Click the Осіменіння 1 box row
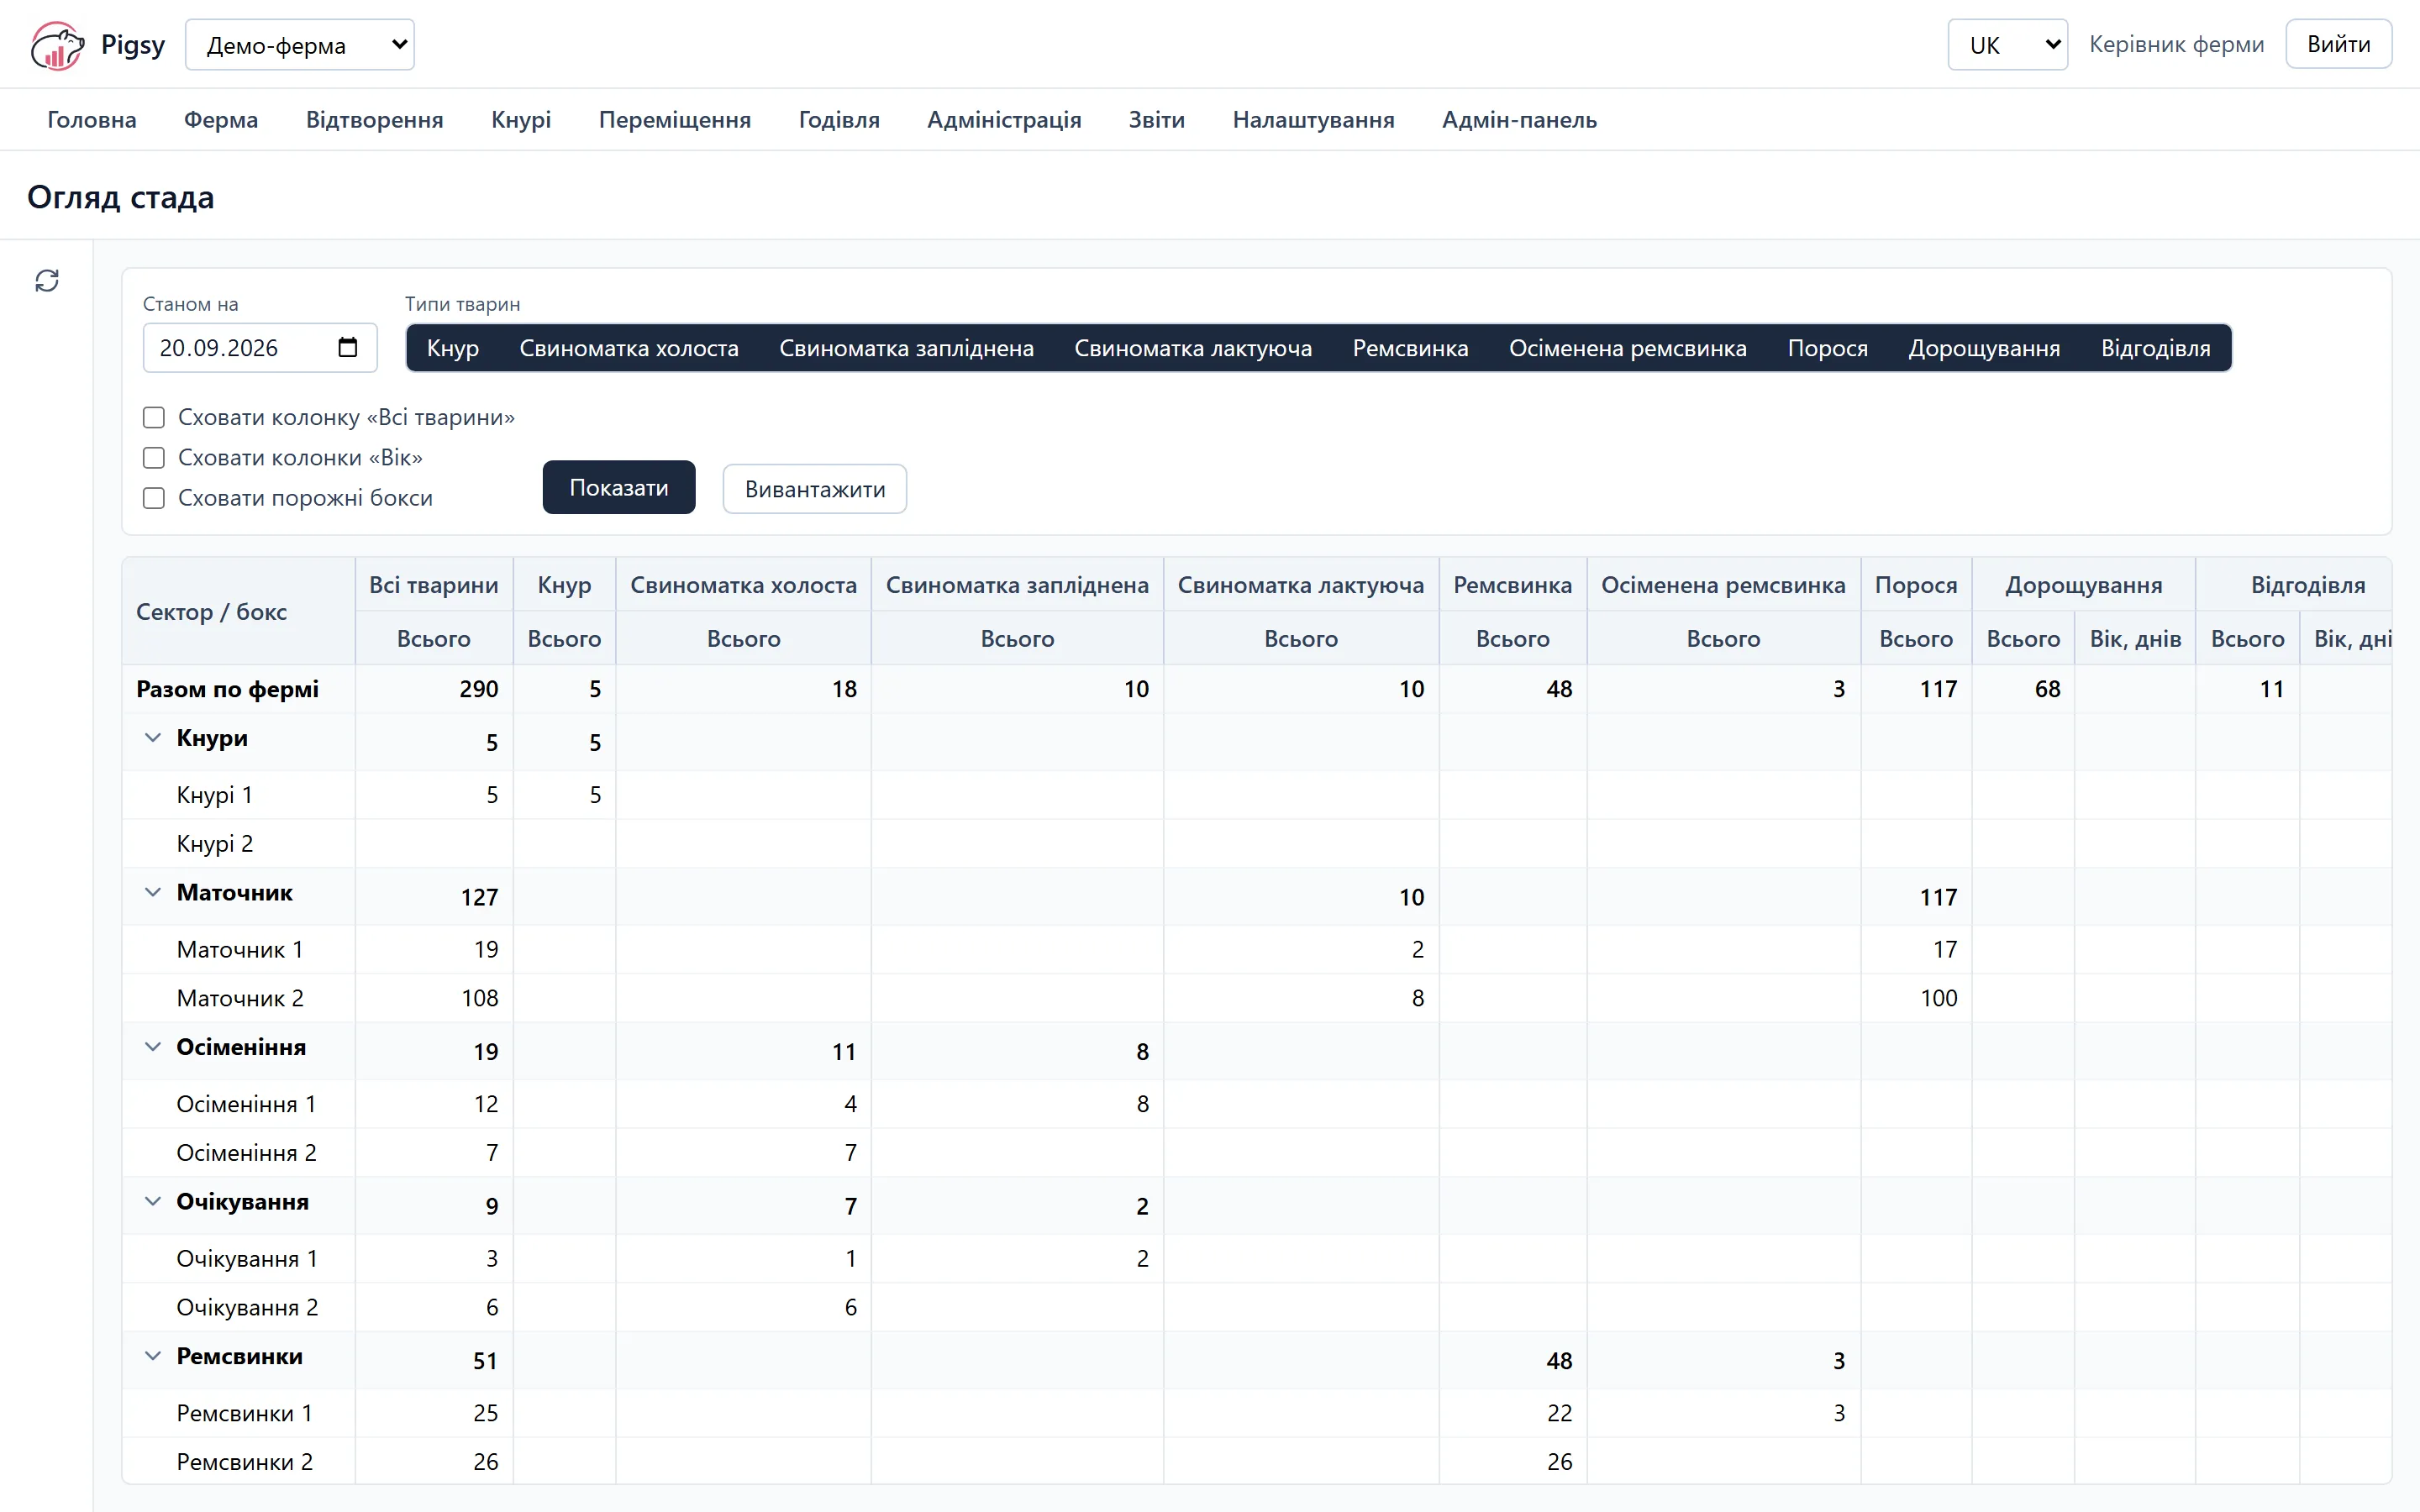Image resolution: width=2420 pixels, height=1512 pixels. 1257,1104
